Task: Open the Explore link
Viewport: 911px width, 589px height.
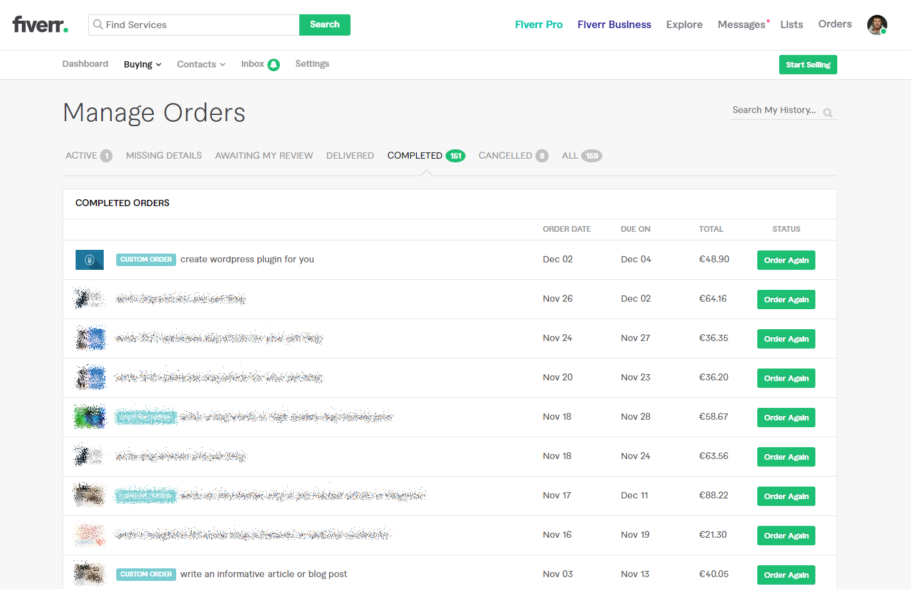Action: click(x=684, y=24)
